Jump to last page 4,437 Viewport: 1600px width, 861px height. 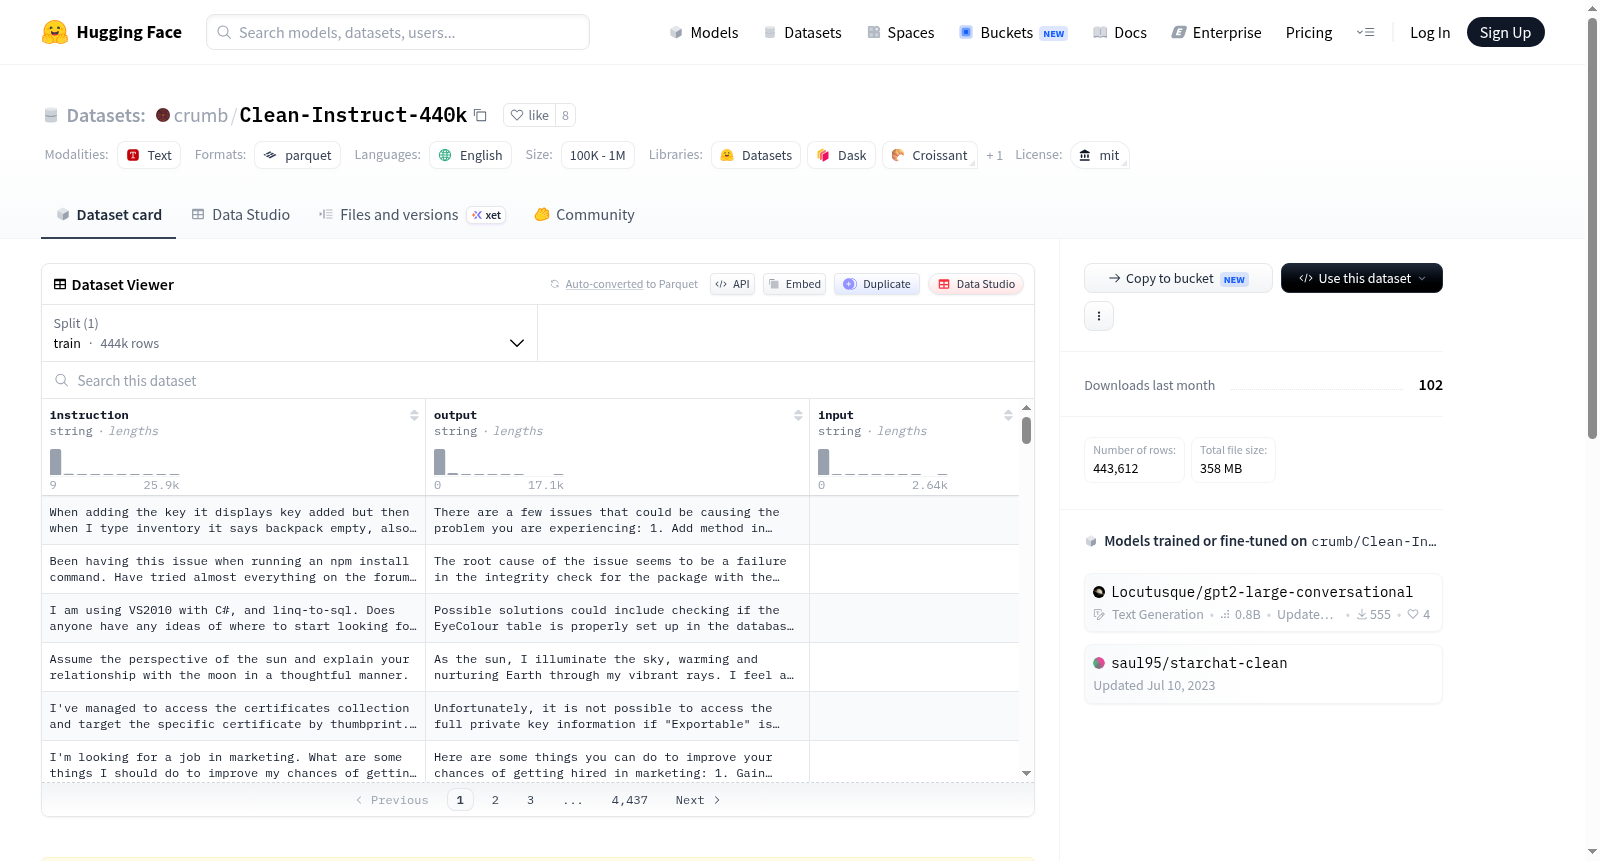coord(630,800)
